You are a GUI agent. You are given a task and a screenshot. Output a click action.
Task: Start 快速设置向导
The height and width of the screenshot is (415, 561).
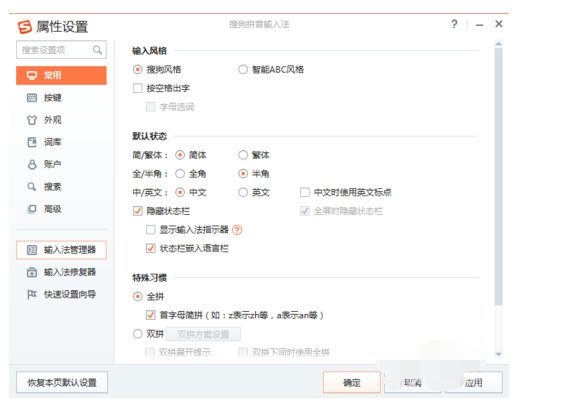pyautogui.click(x=61, y=294)
